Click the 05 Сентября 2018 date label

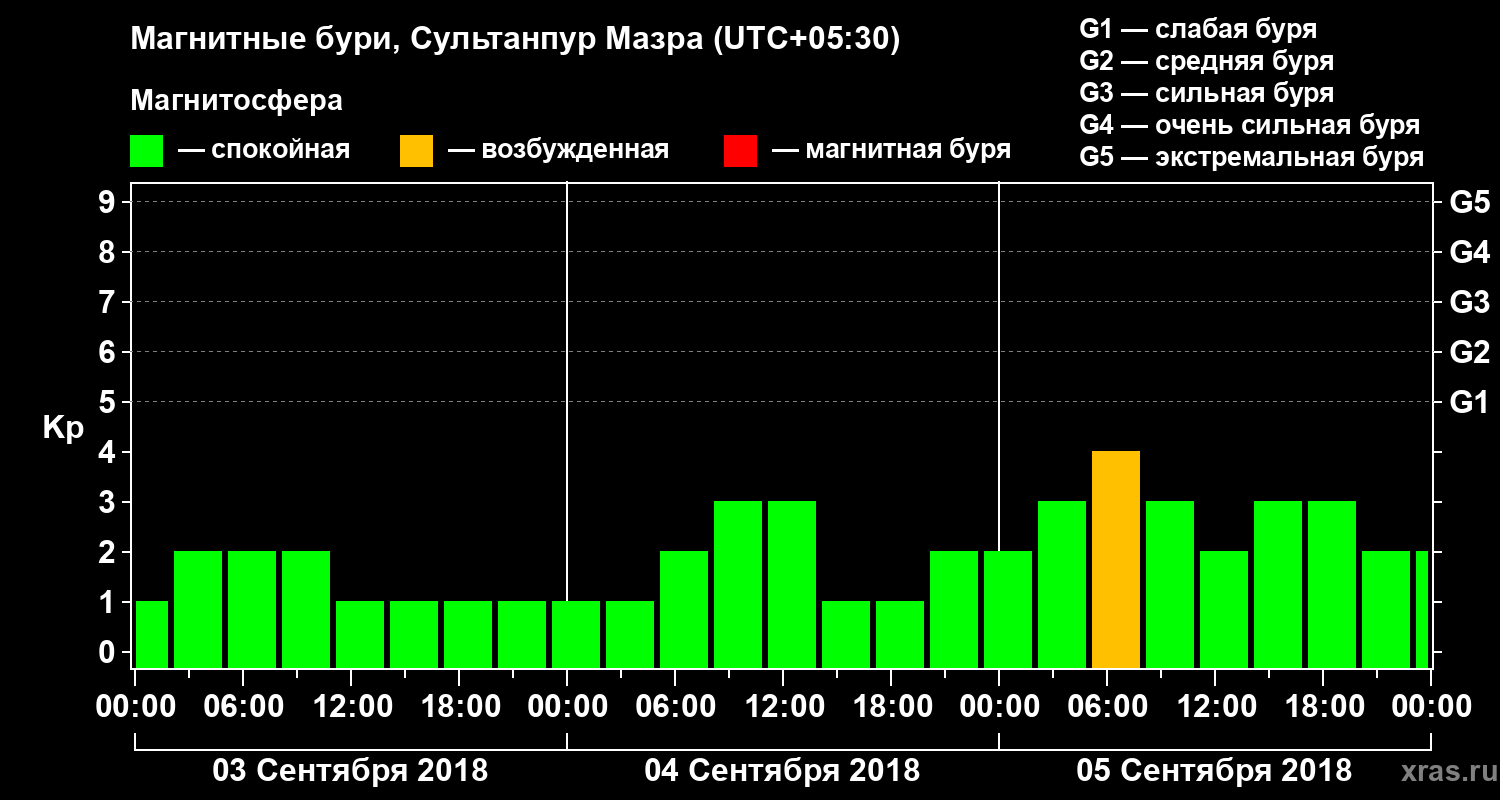[1214, 771]
